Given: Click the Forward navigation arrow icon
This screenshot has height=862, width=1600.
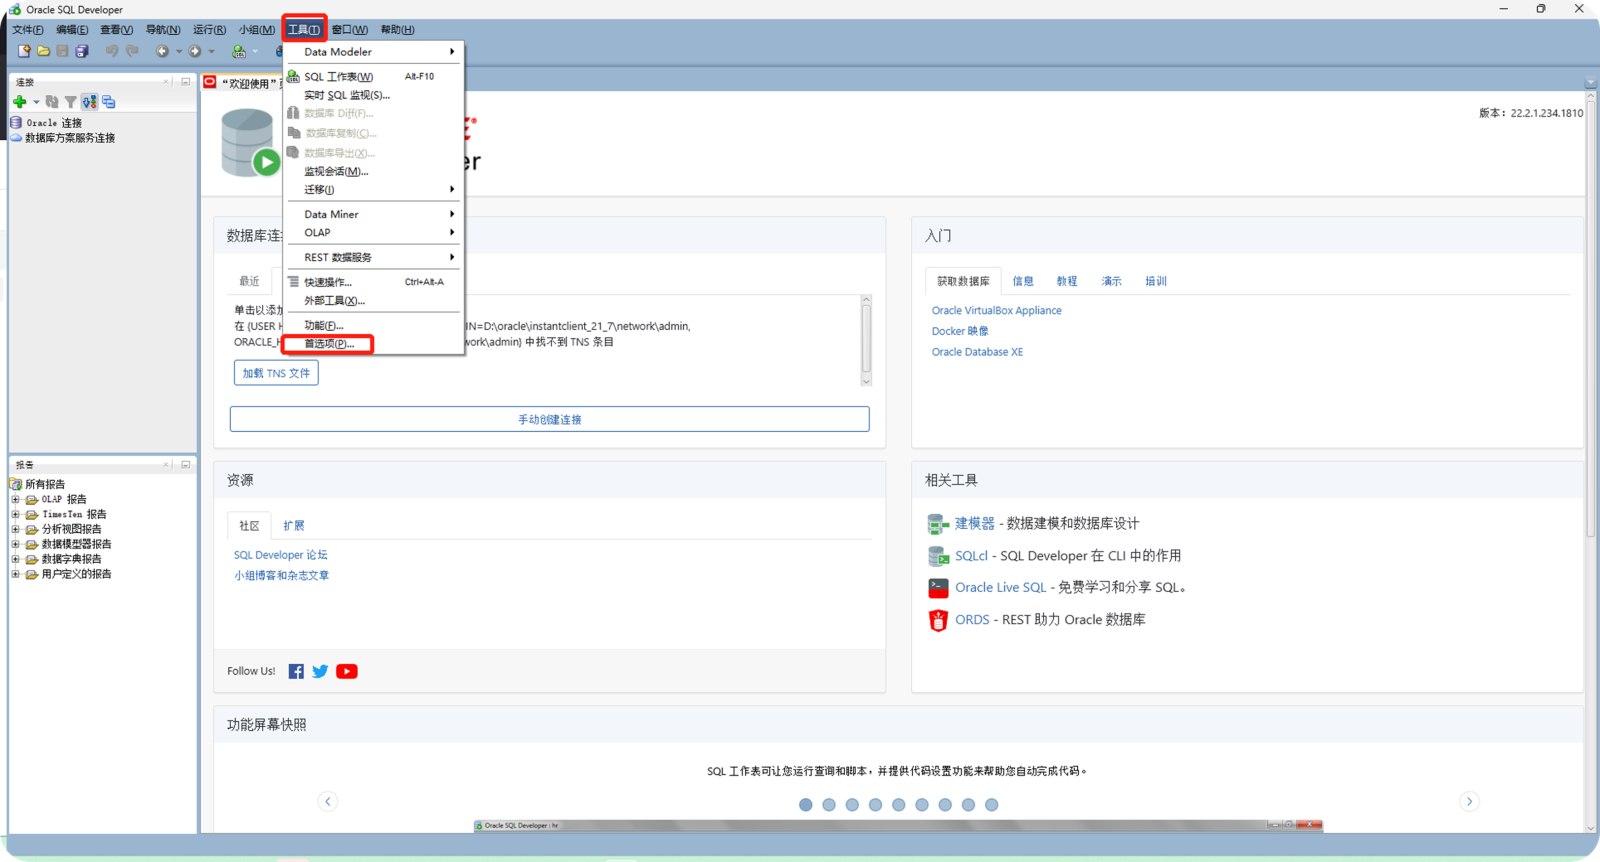Looking at the screenshot, I should pos(195,51).
